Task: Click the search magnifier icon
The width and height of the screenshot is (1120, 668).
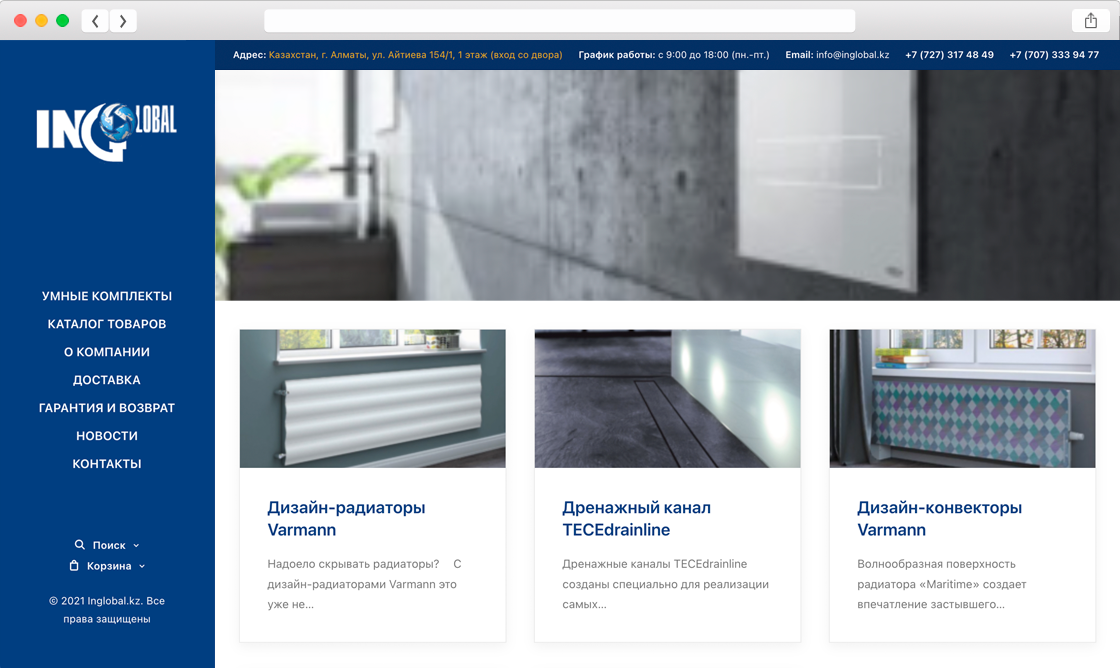Action: tap(80, 545)
